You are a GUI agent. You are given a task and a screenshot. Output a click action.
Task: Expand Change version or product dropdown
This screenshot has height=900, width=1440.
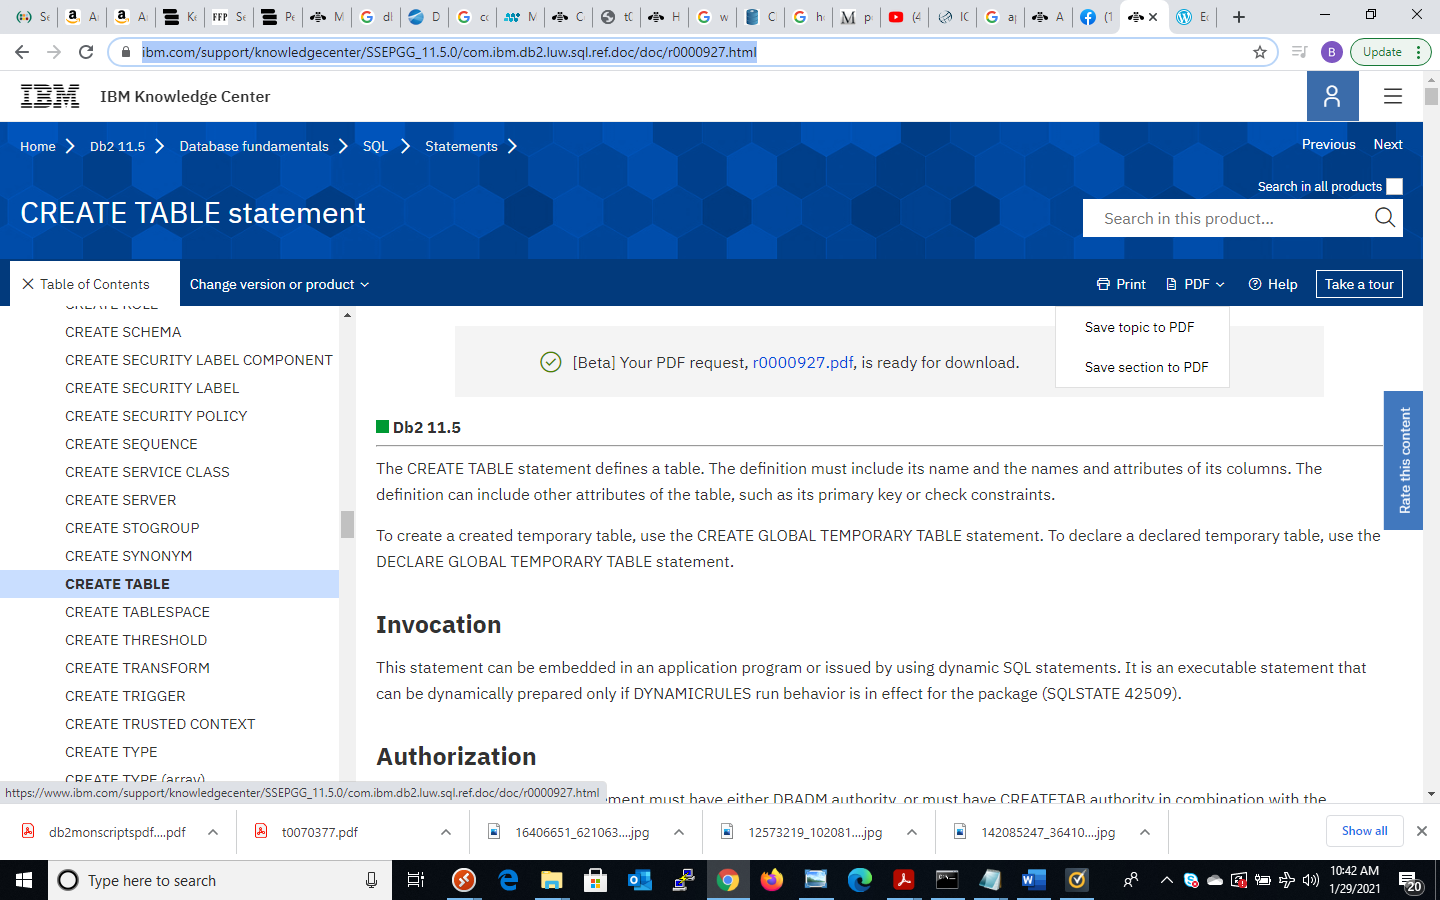[x=279, y=284]
